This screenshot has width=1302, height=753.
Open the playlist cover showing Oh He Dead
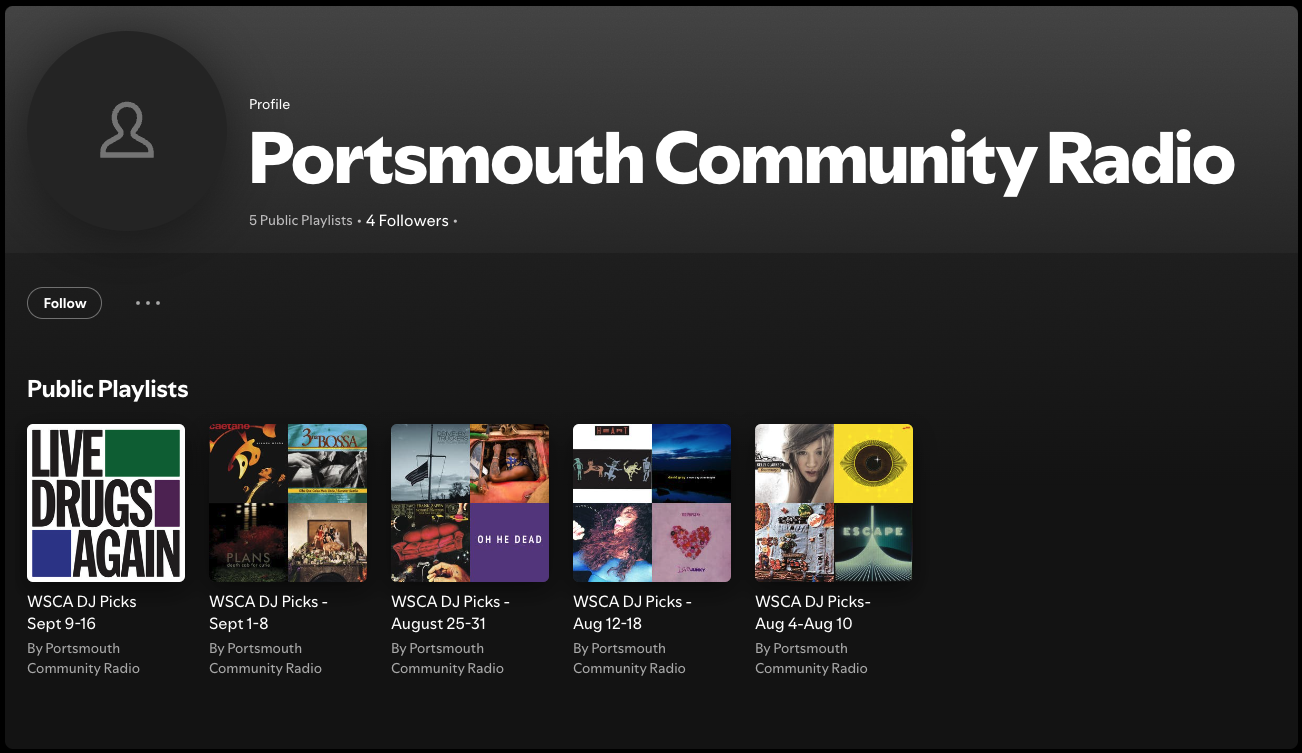(x=470, y=503)
